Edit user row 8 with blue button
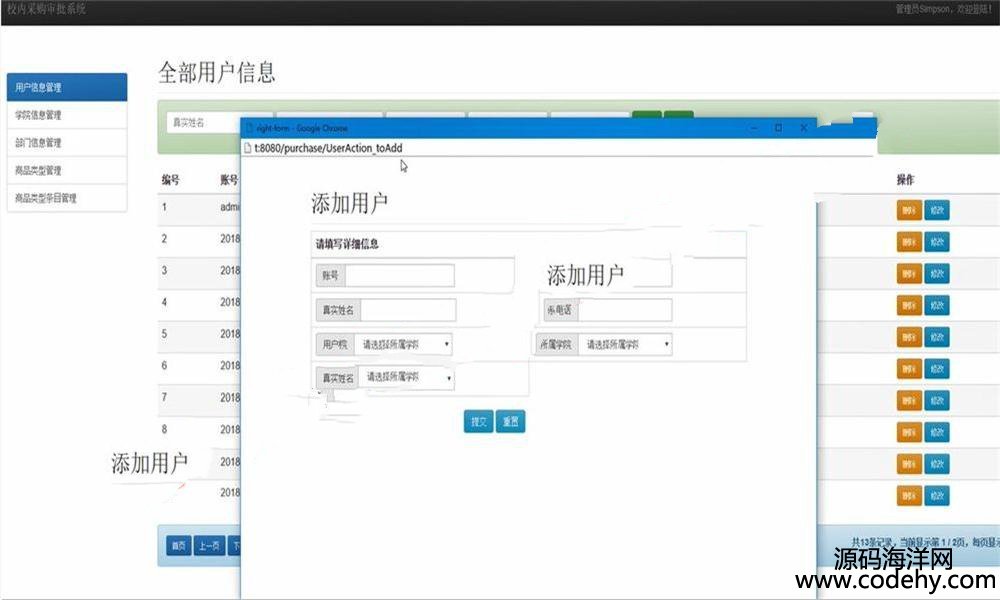 (936, 432)
